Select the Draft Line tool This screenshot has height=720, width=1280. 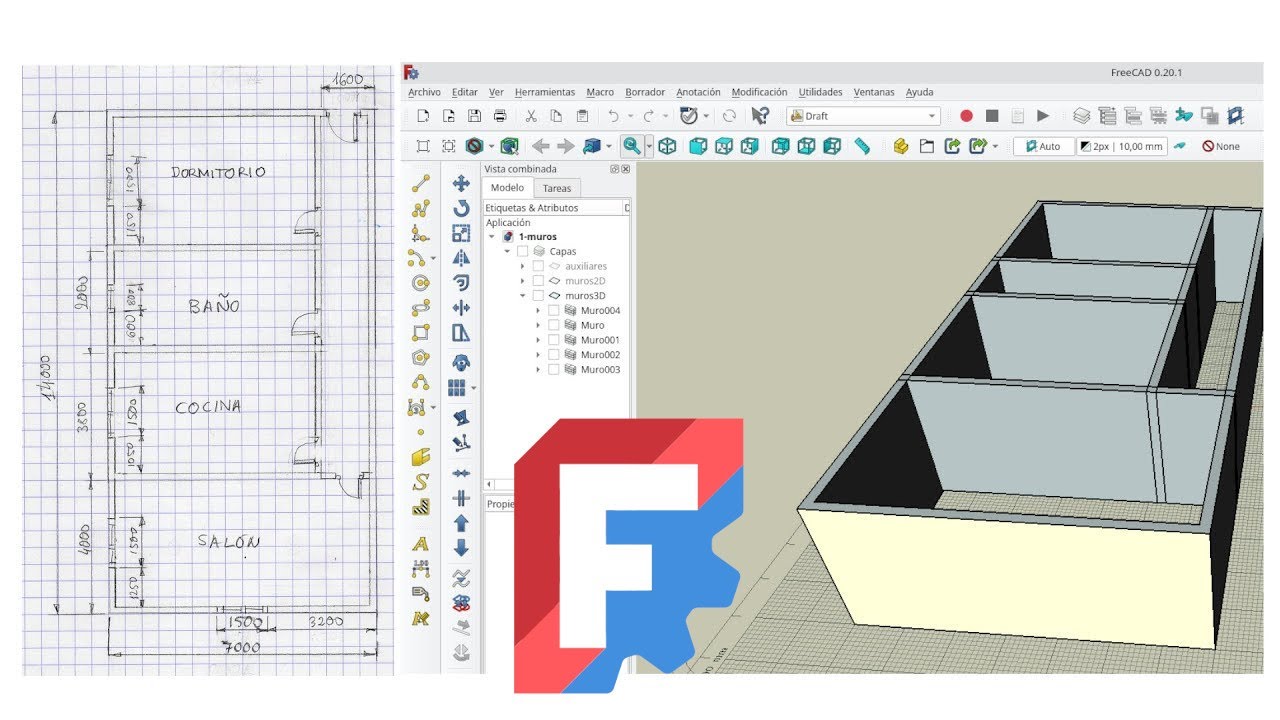421,183
